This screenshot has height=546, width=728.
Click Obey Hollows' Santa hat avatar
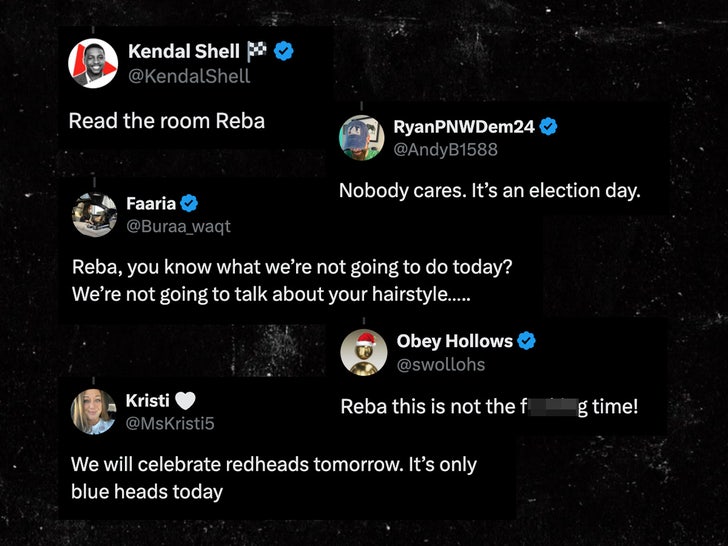pos(364,351)
